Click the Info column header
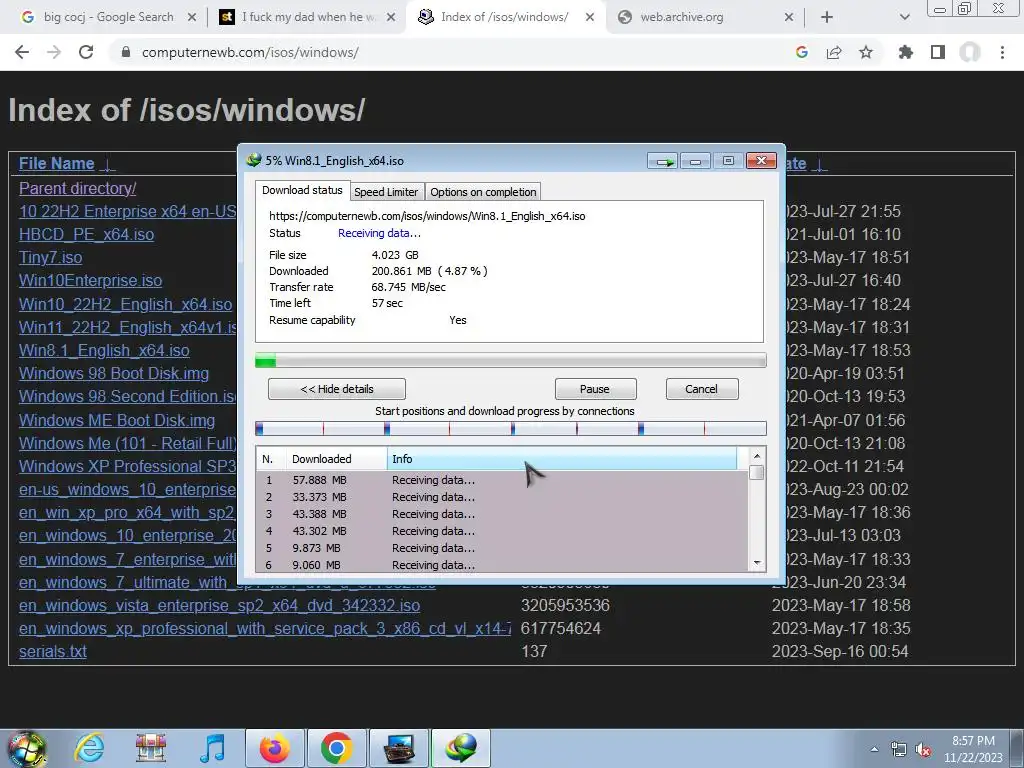Image resolution: width=1024 pixels, height=768 pixels. (562, 459)
